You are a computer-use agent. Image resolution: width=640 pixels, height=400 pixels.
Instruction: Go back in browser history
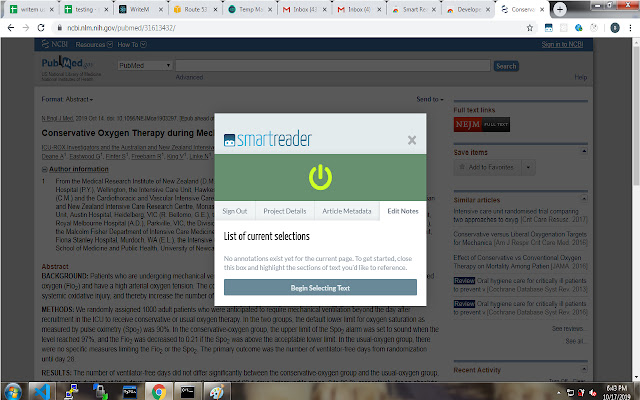[11, 28]
